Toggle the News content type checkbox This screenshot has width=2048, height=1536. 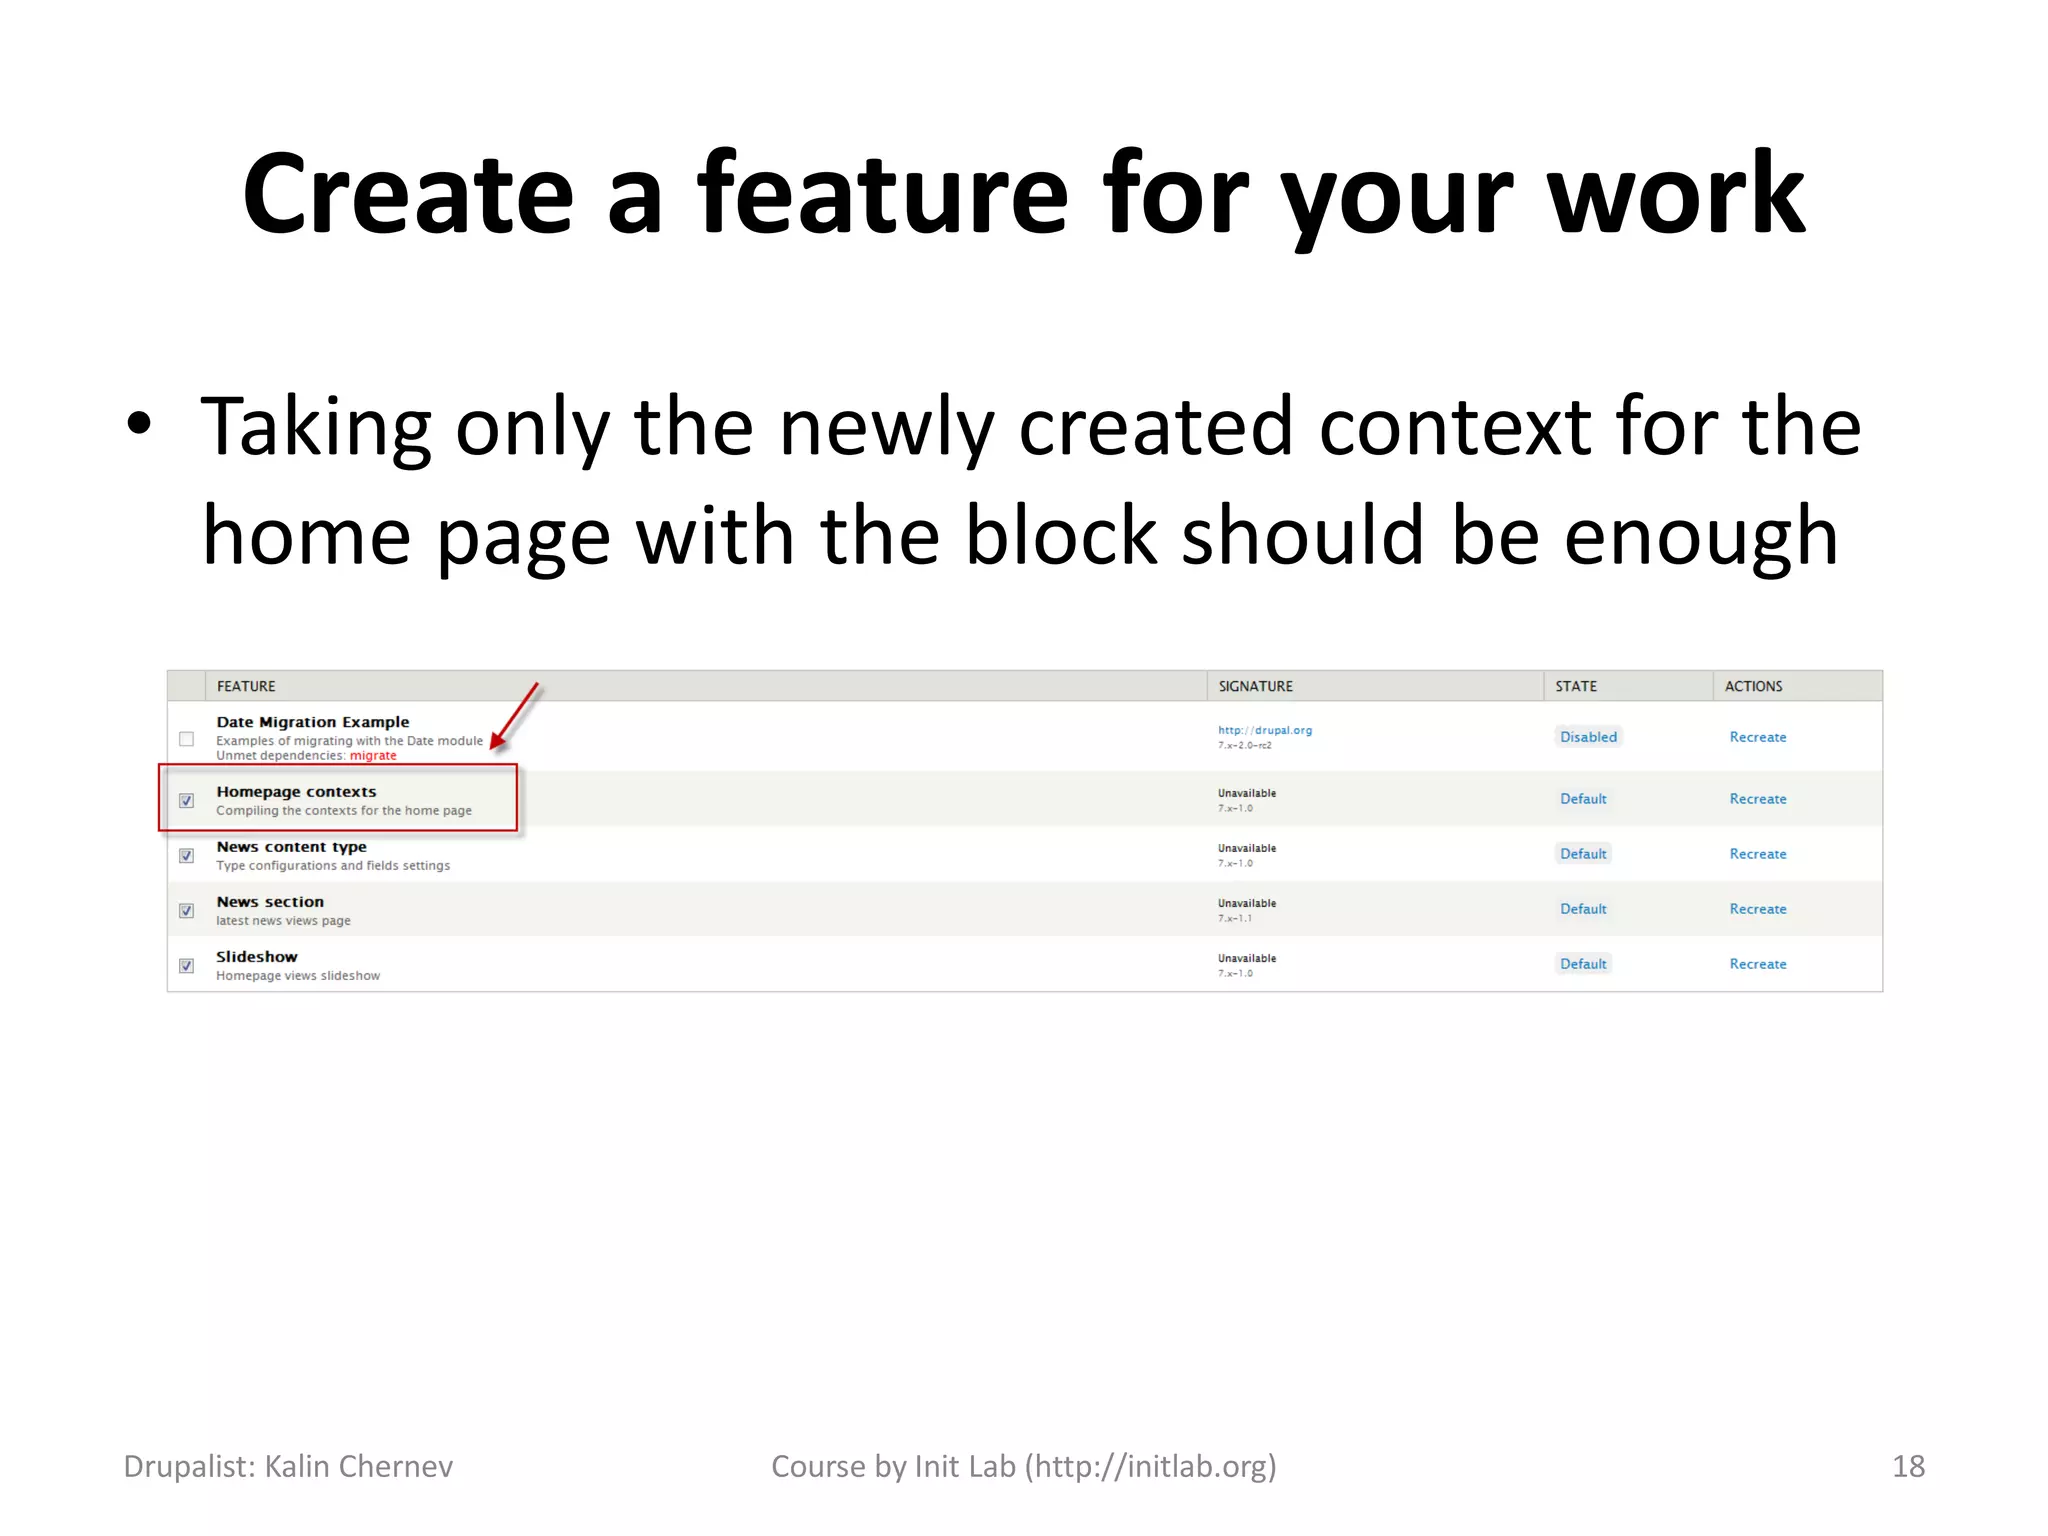pyautogui.click(x=186, y=855)
